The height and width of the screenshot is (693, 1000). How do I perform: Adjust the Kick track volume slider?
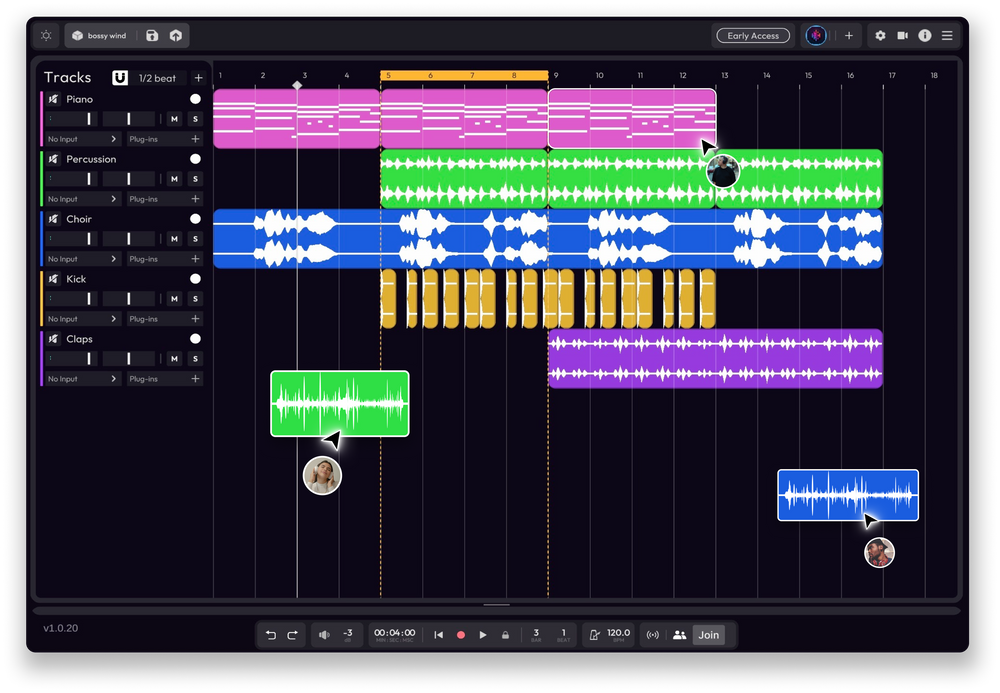[x=72, y=298]
